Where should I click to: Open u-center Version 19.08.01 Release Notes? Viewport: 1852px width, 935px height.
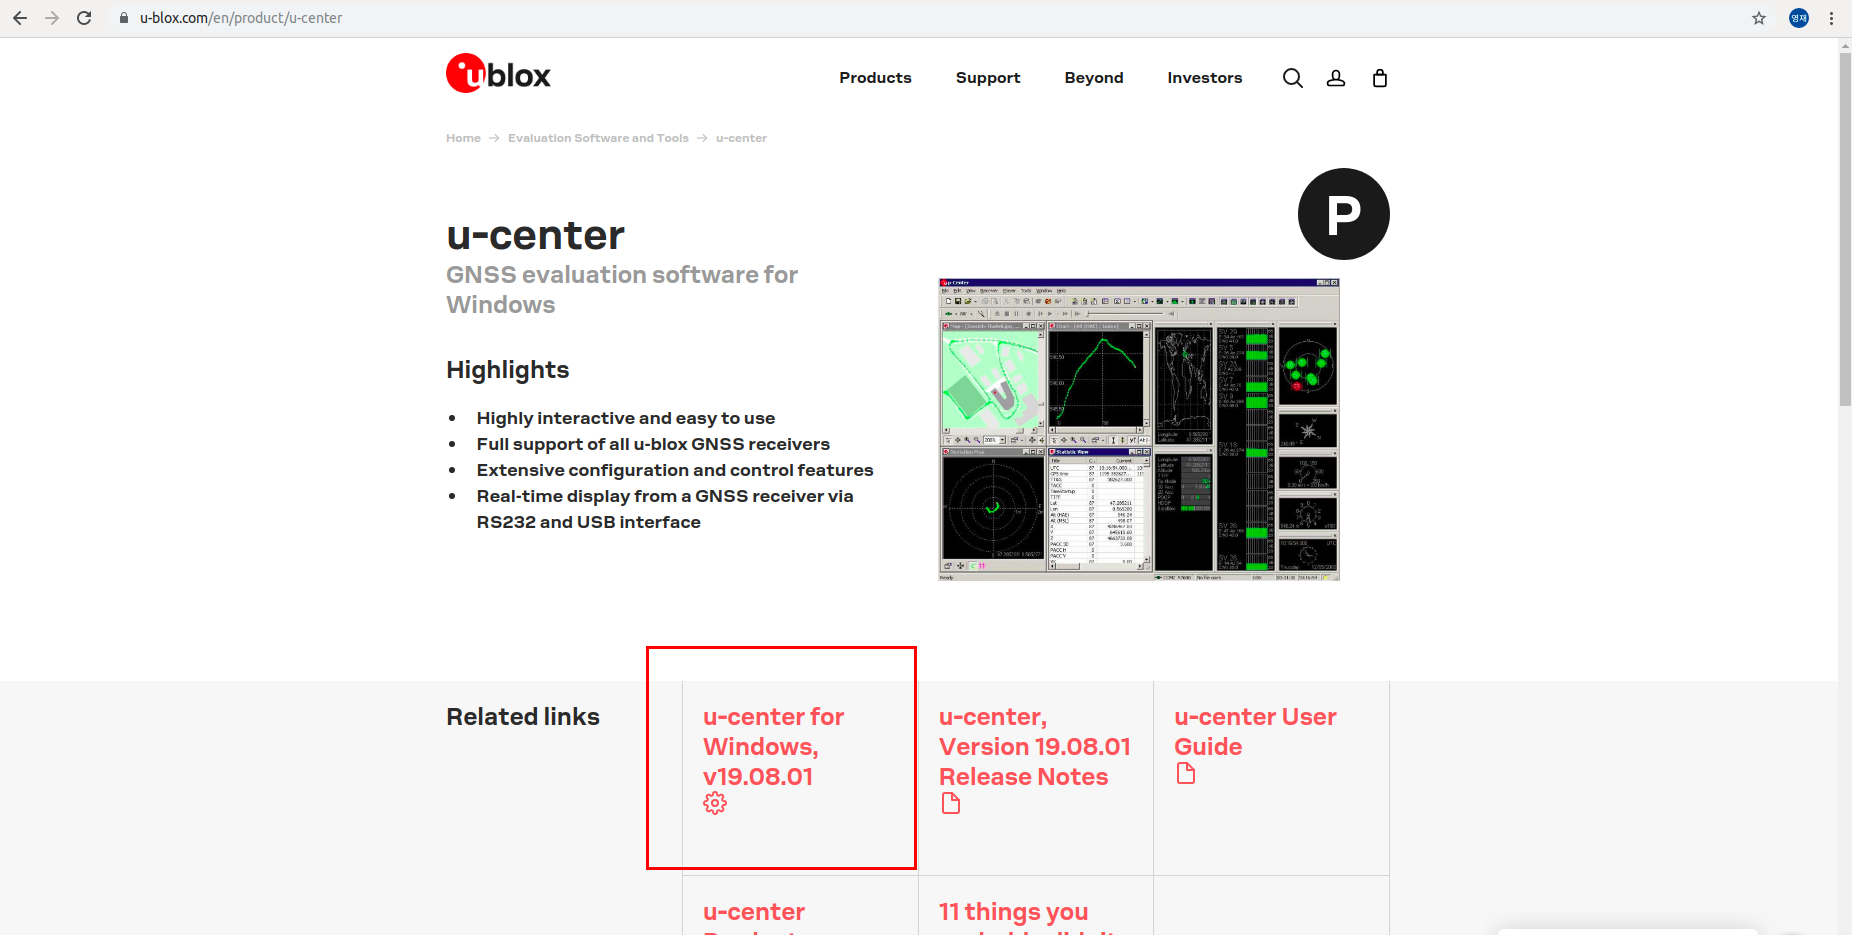(x=1034, y=747)
